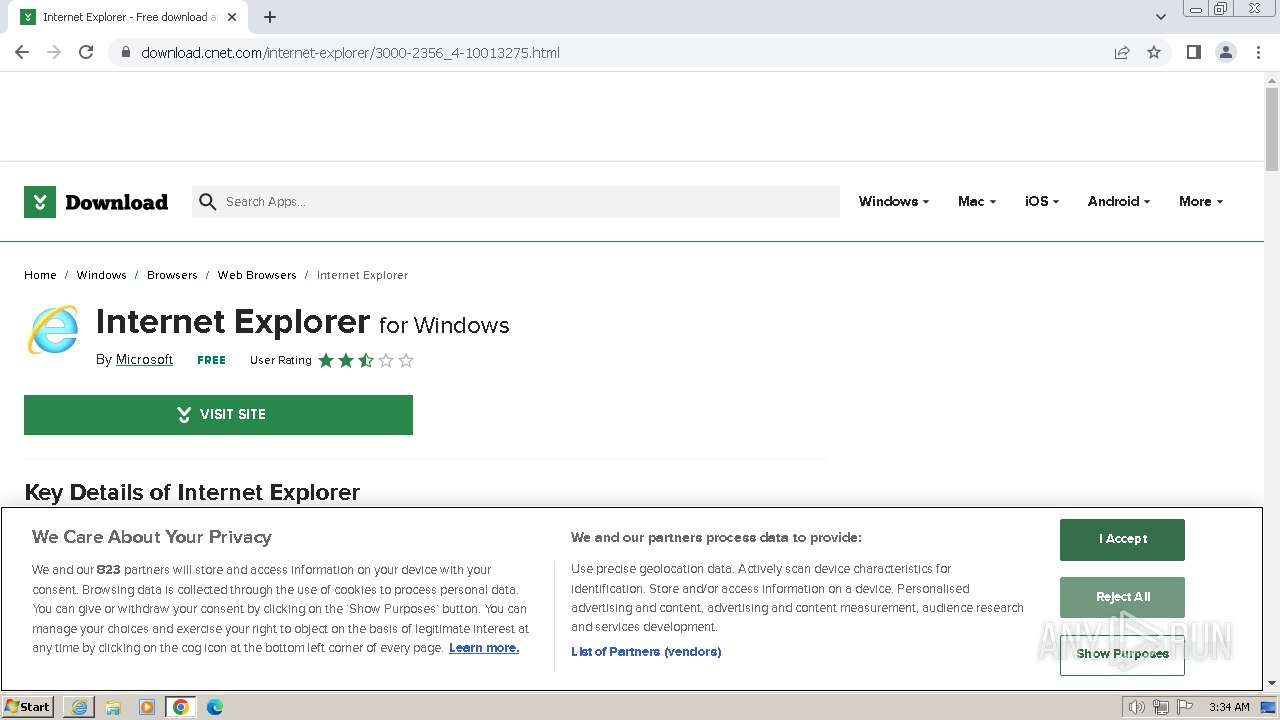Click the Internet Explorer app icon
The image size is (1280, 720).
53,330
